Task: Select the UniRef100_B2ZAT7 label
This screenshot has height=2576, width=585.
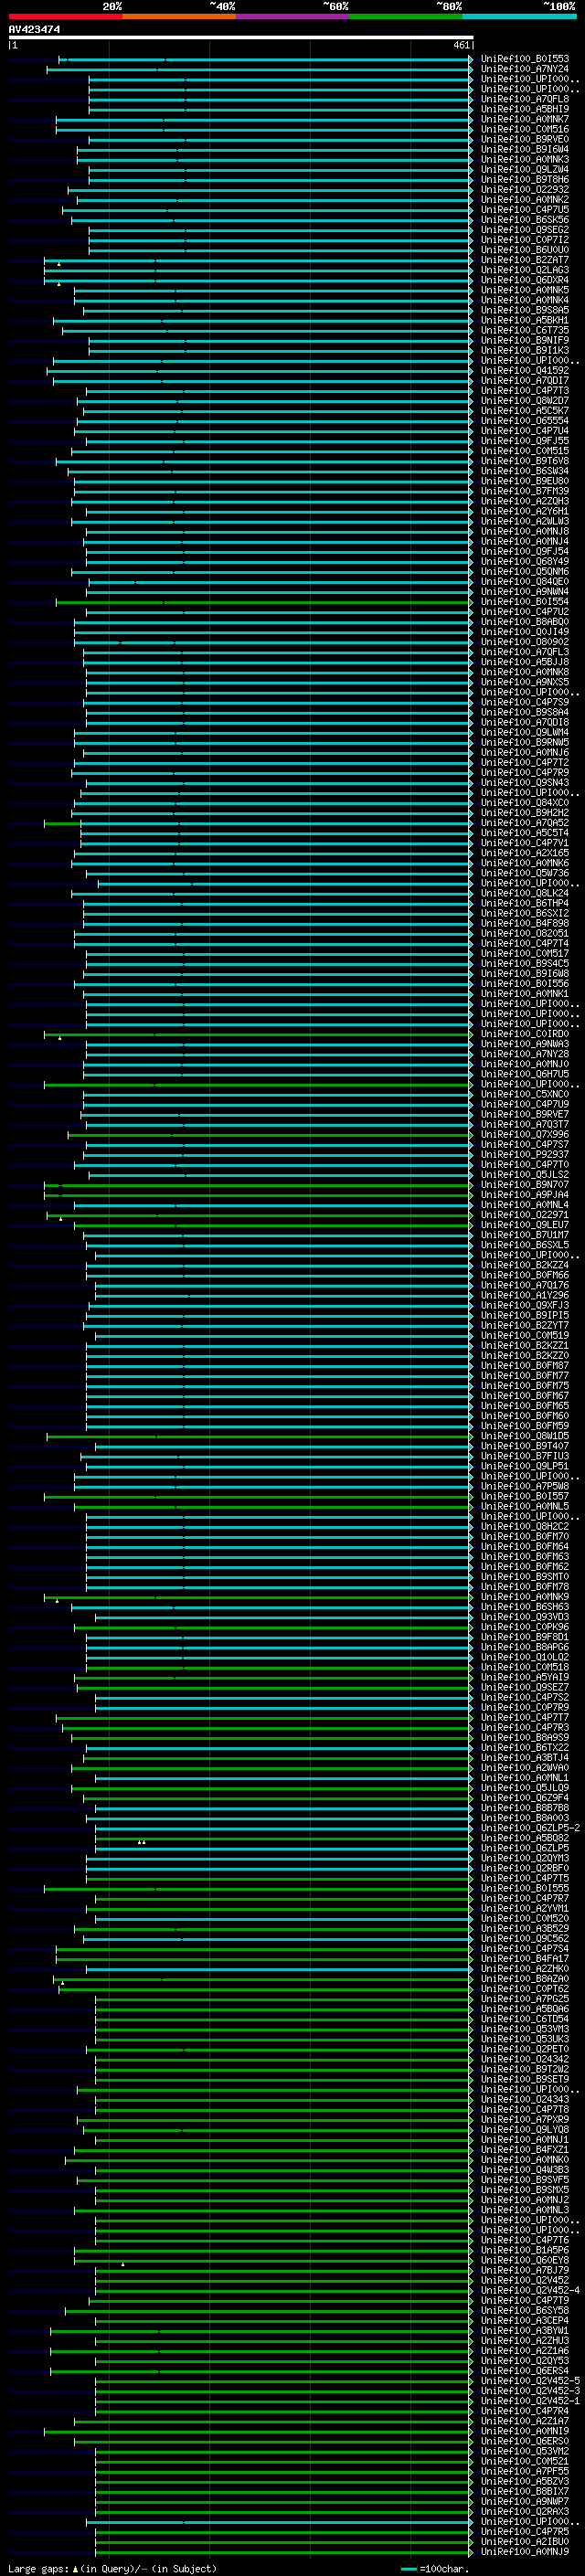Action: (525, 260)
